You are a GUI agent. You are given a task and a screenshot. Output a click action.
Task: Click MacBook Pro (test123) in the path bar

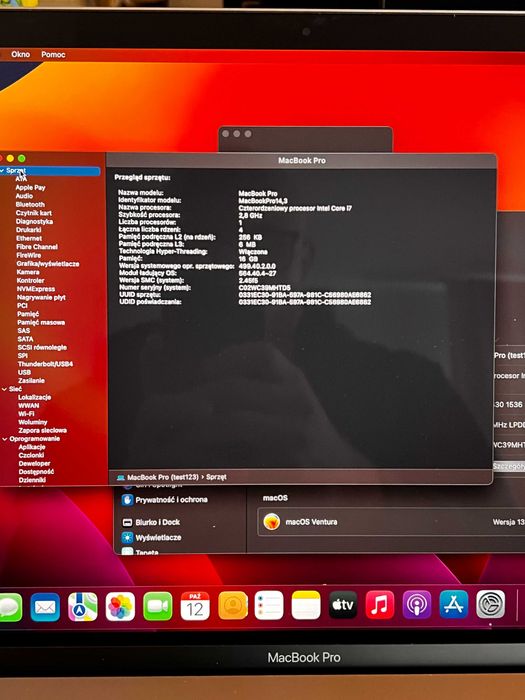tap(162, 477)
